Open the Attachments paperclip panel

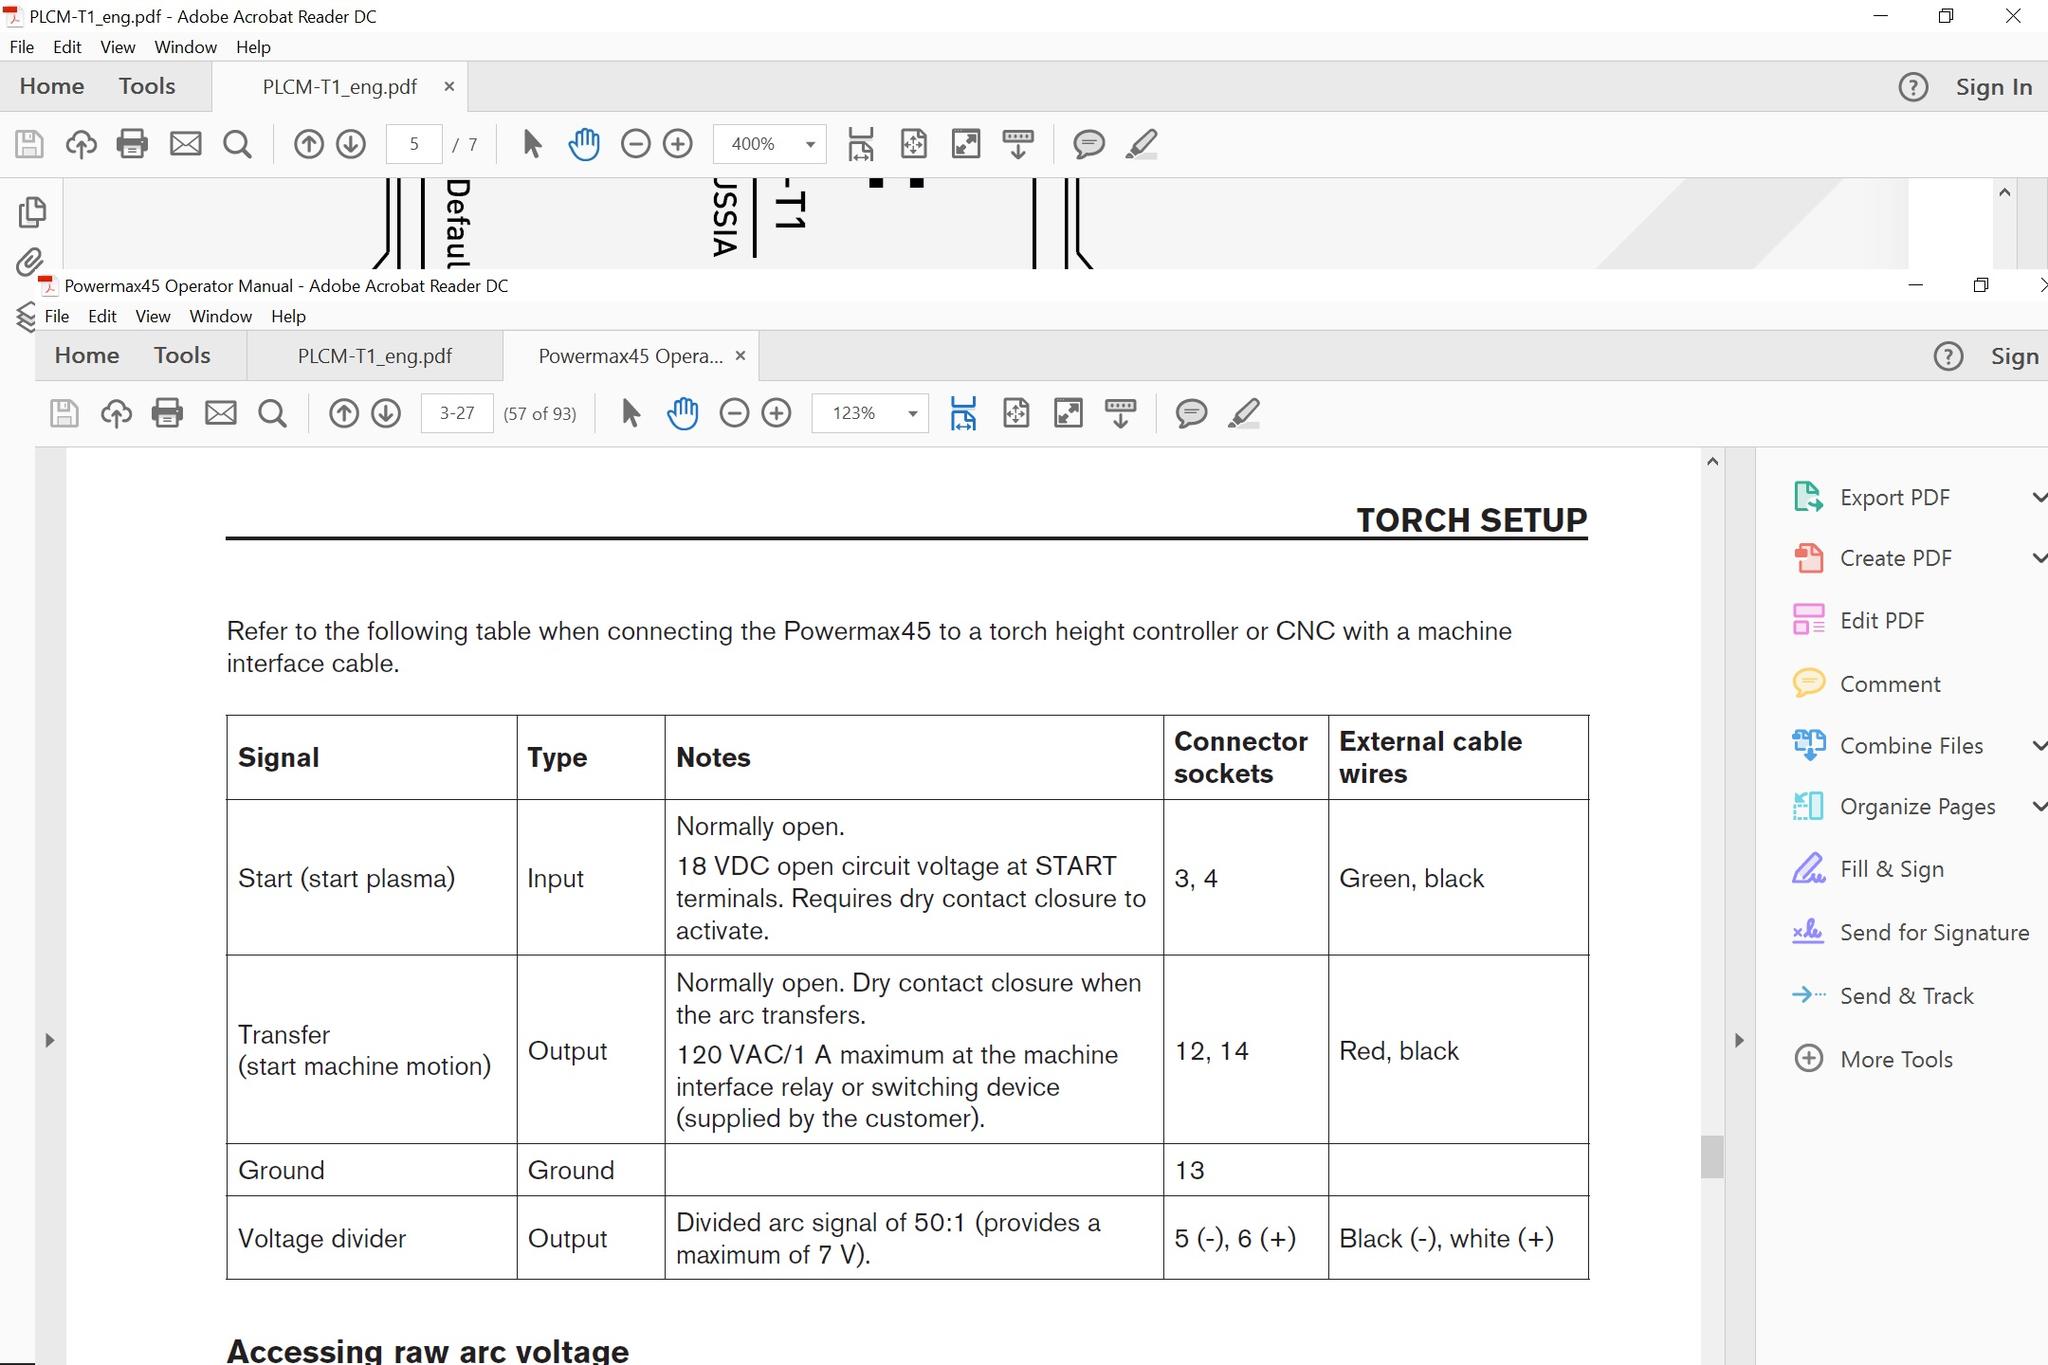[x=30, y=263]
